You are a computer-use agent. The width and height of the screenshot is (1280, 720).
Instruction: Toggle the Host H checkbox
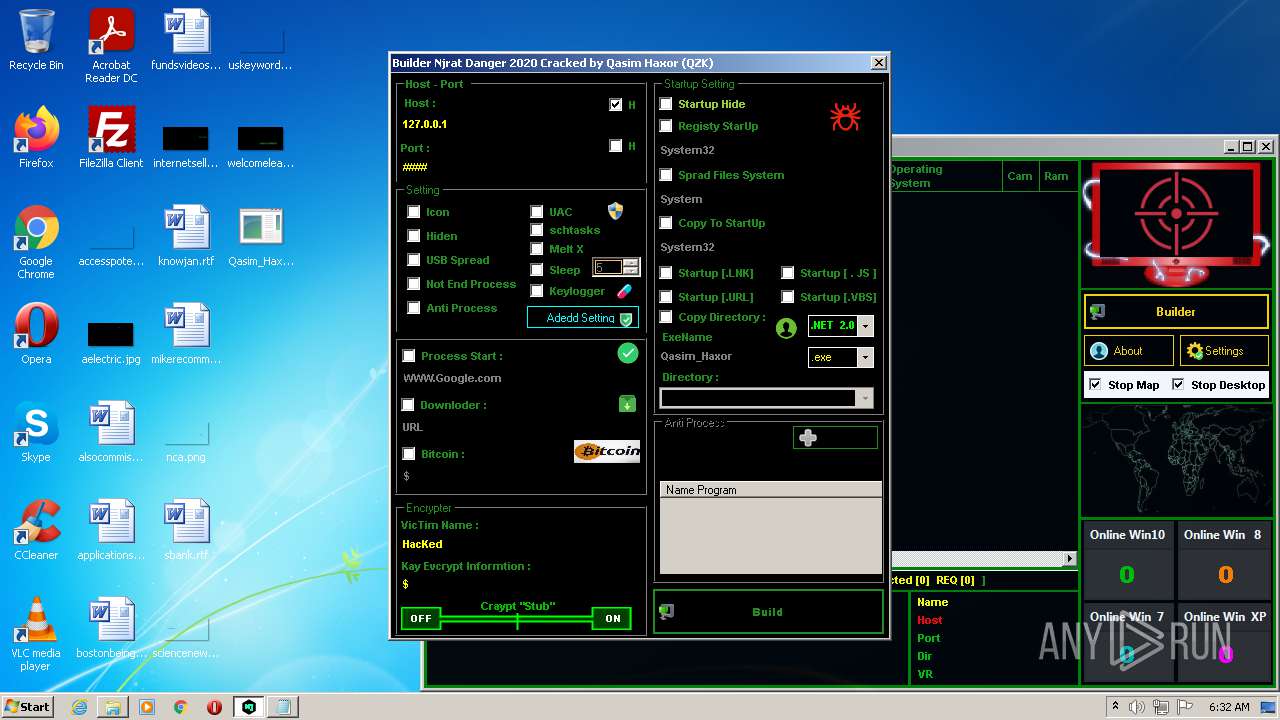point(615,104)
